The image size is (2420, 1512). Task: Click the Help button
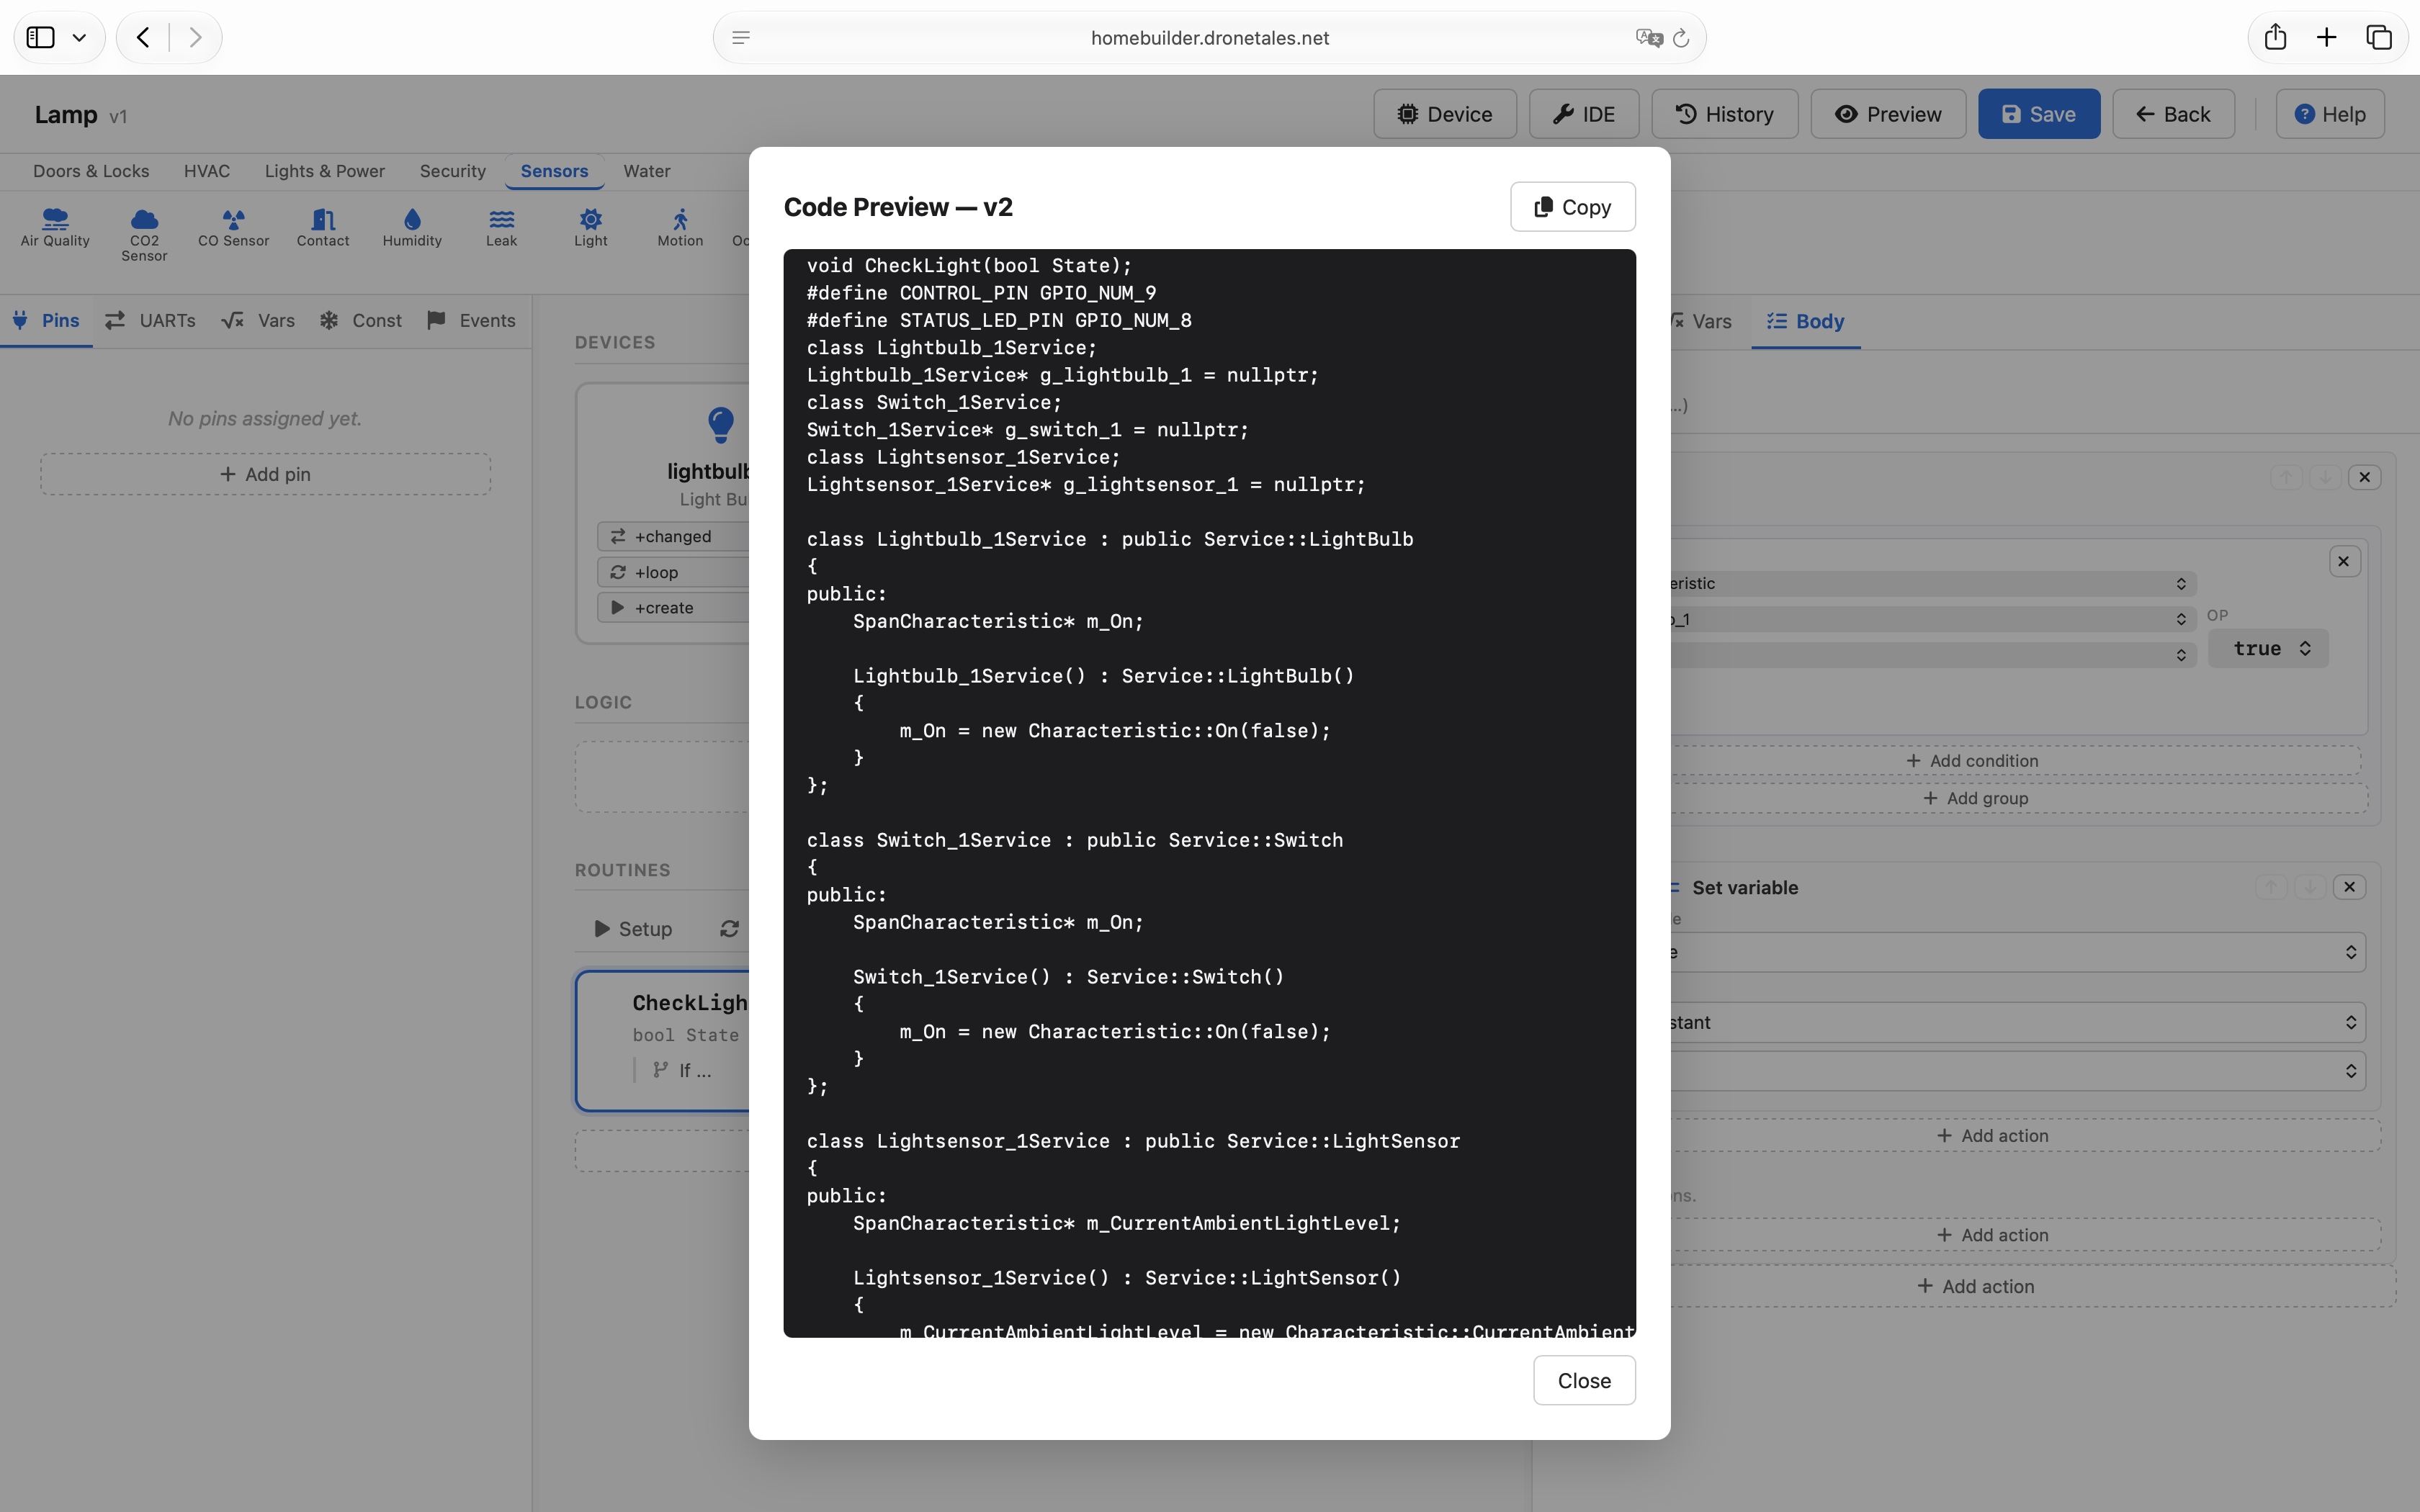coord(2330,114)
